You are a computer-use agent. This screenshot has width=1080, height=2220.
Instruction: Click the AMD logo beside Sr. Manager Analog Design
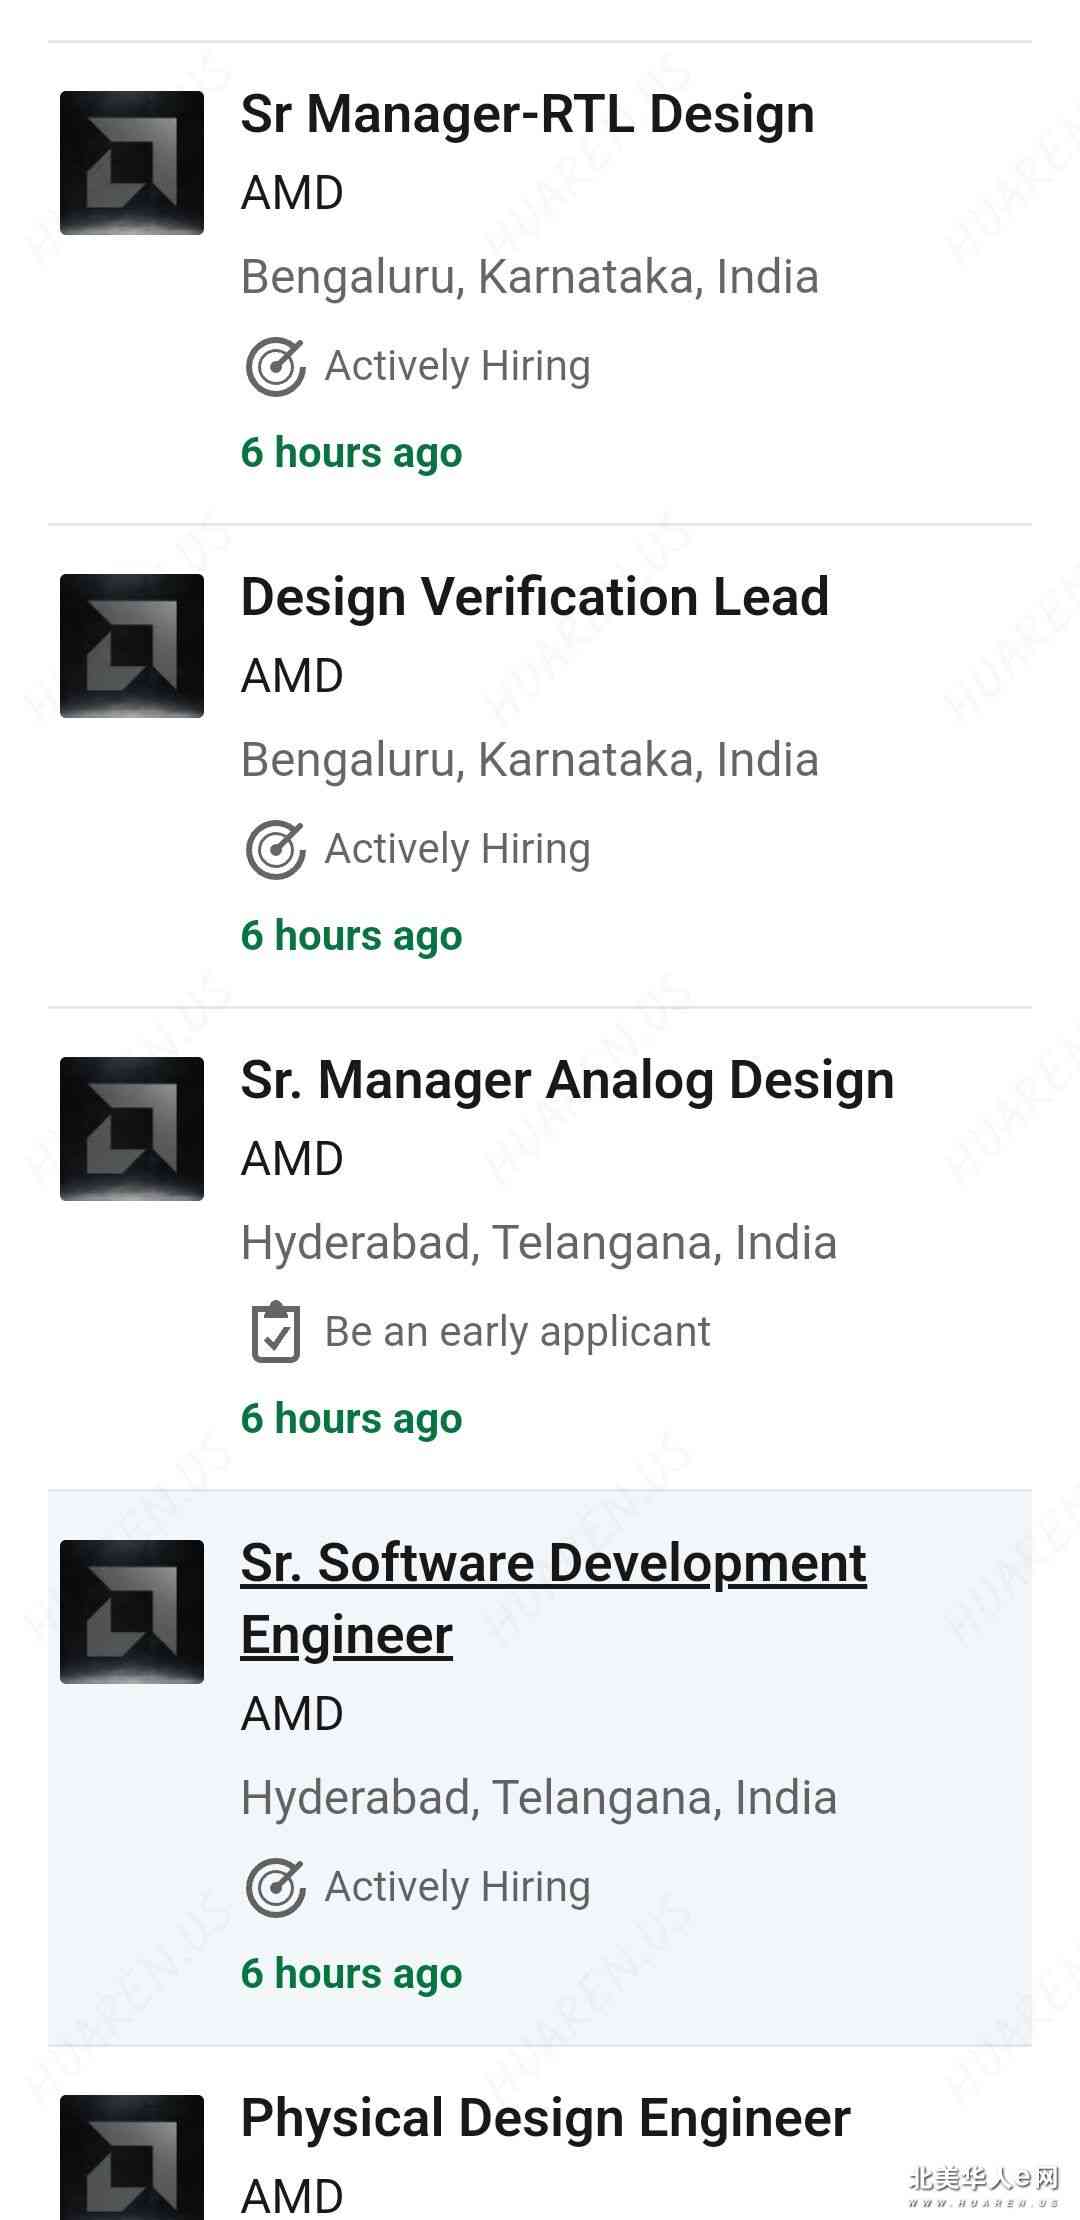click(132, 1129)
